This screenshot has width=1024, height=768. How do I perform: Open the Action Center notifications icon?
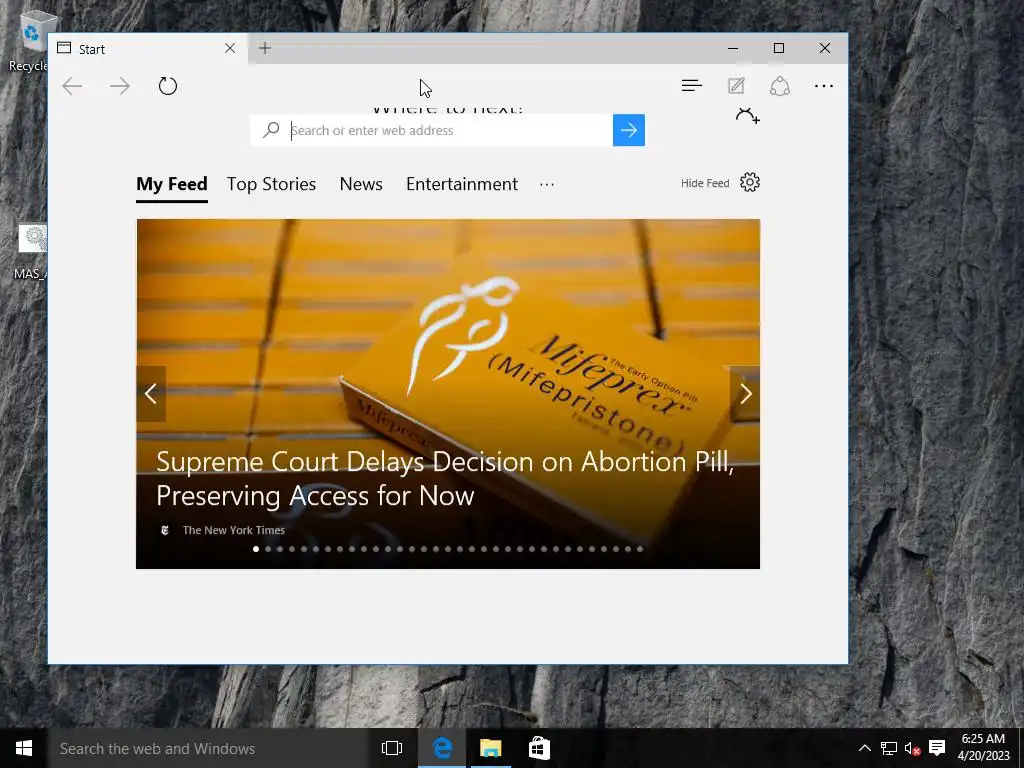click(937, 748)
